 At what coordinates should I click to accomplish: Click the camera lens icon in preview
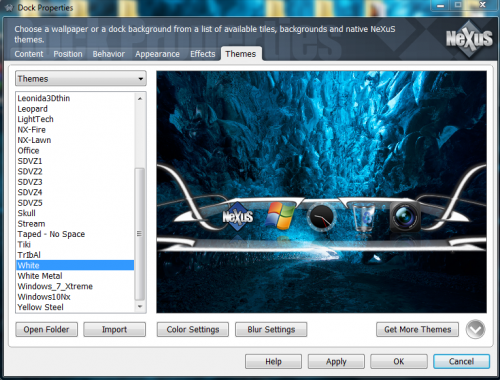pyautogui.click(x=405, y=216)
